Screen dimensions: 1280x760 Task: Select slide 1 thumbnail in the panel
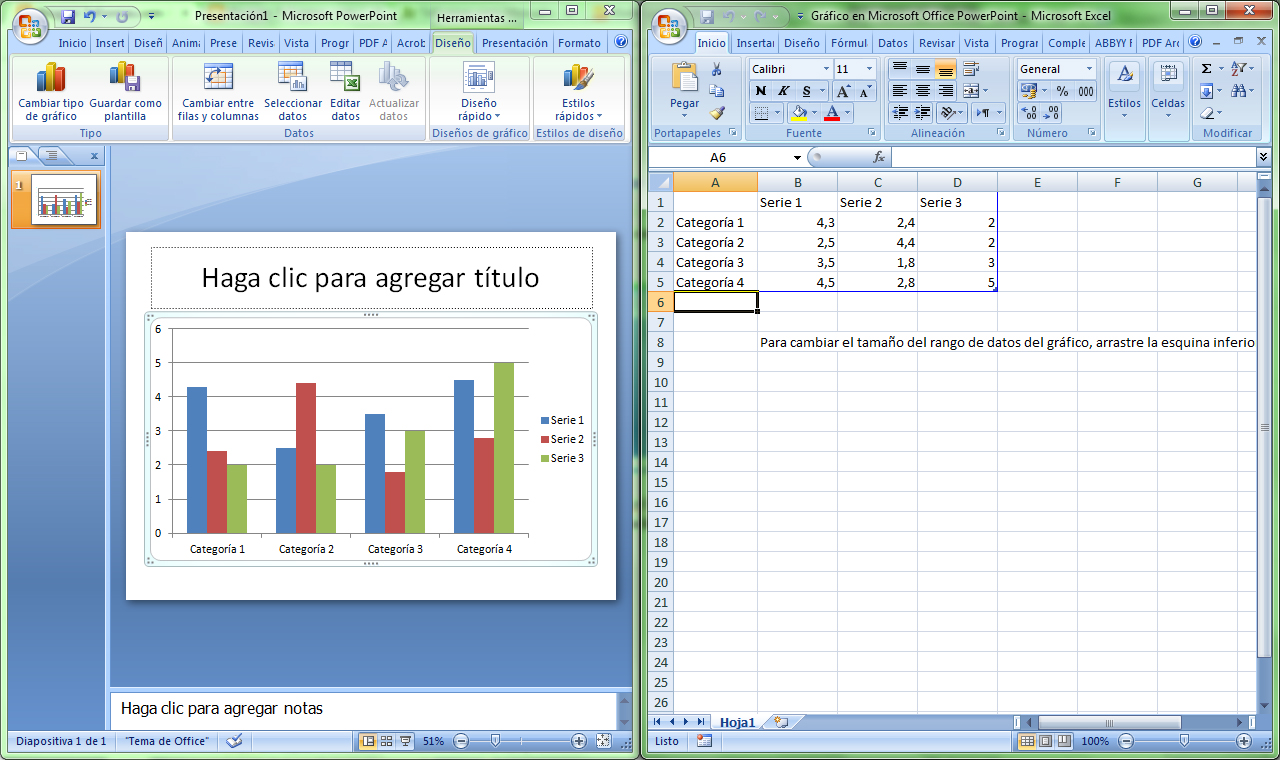pos(64,199)
